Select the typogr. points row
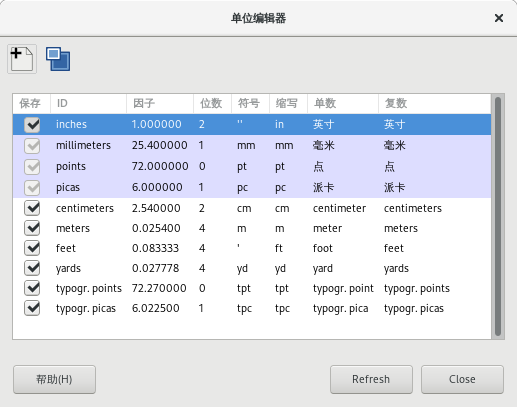This screenshot has width=517, height=407. tap(252, 288)
